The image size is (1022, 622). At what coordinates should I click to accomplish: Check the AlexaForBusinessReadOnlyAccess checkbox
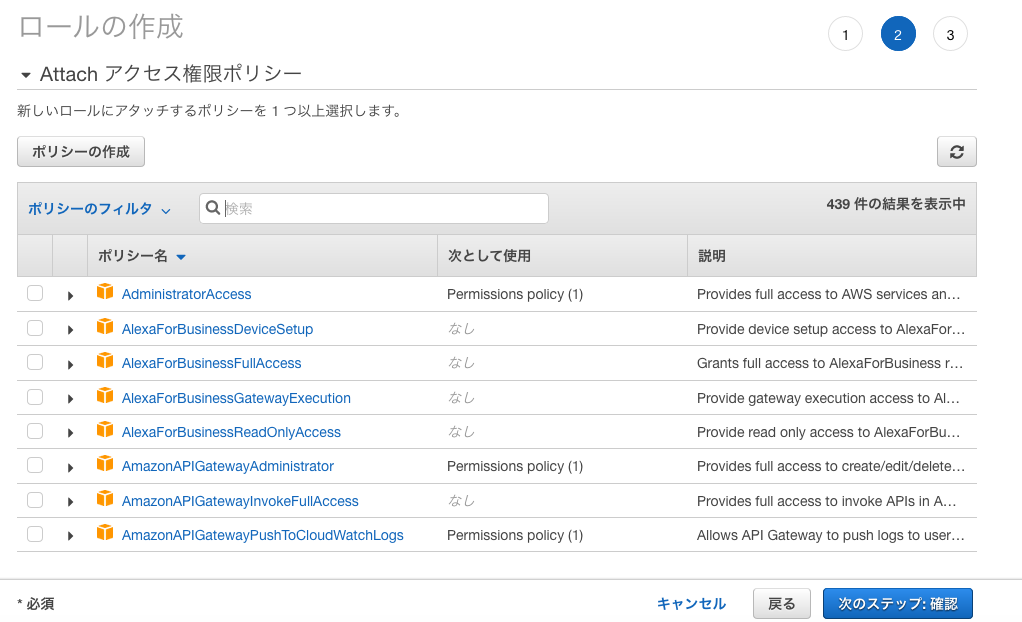point(34,431)
